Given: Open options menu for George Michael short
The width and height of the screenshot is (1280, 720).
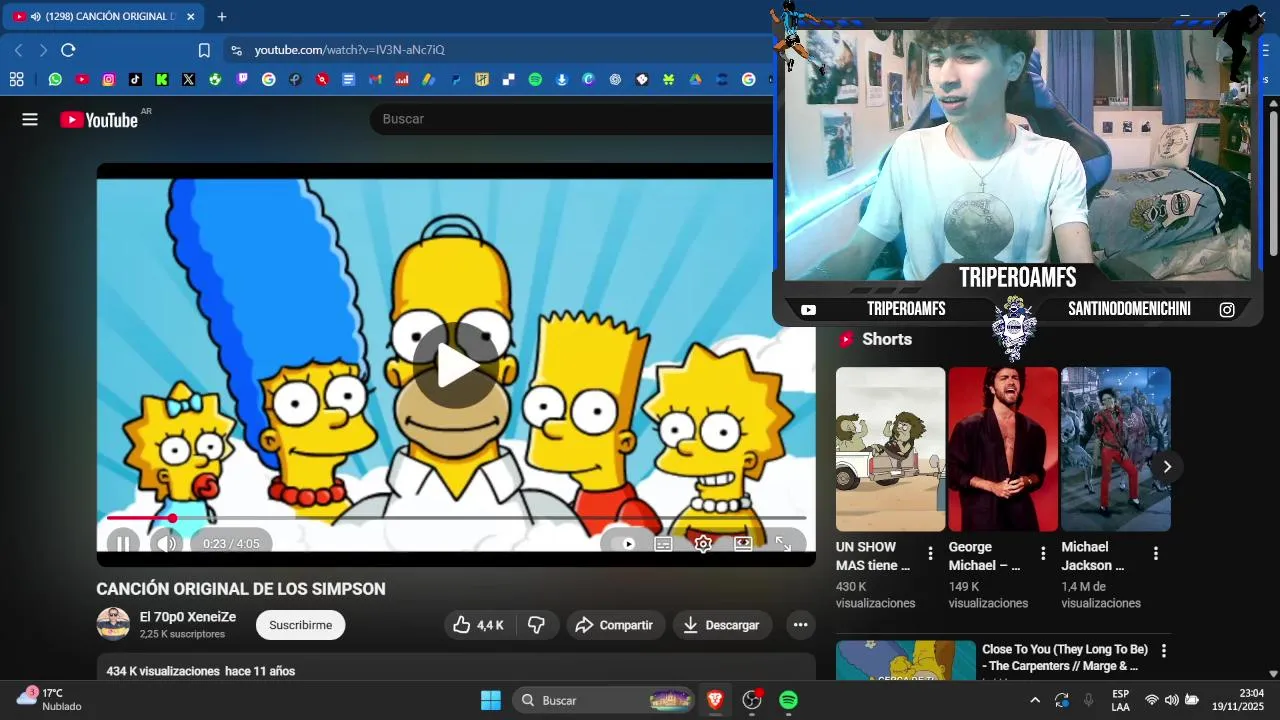Looking at the screenshot, I should (1043, 553).
